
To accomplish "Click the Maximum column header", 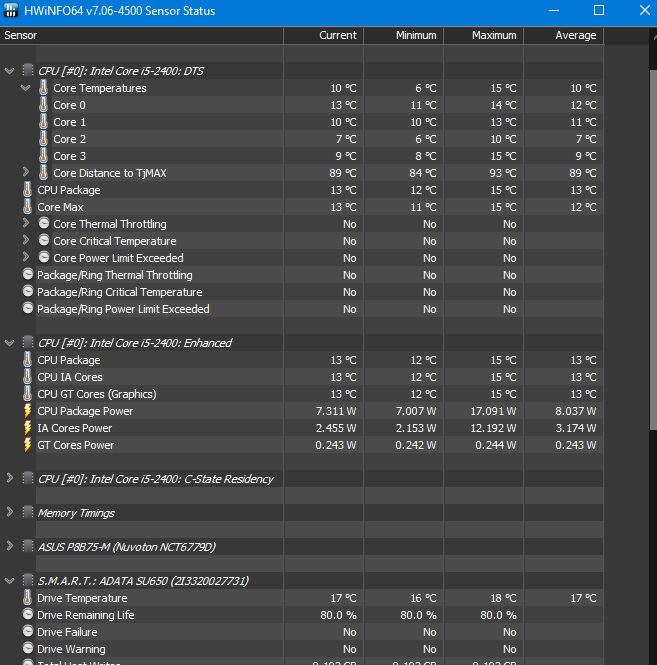I will pos(484,36).
